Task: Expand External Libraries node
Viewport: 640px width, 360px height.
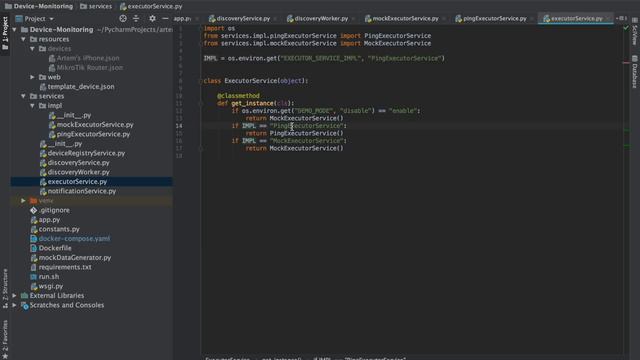Action: tap(14, 296)
